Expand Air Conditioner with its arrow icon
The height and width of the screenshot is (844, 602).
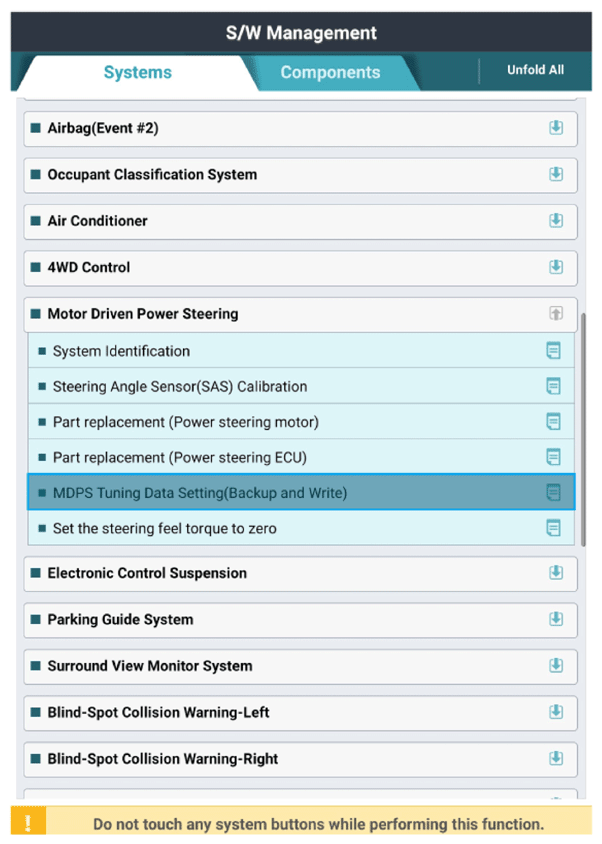tap(556, 221)
